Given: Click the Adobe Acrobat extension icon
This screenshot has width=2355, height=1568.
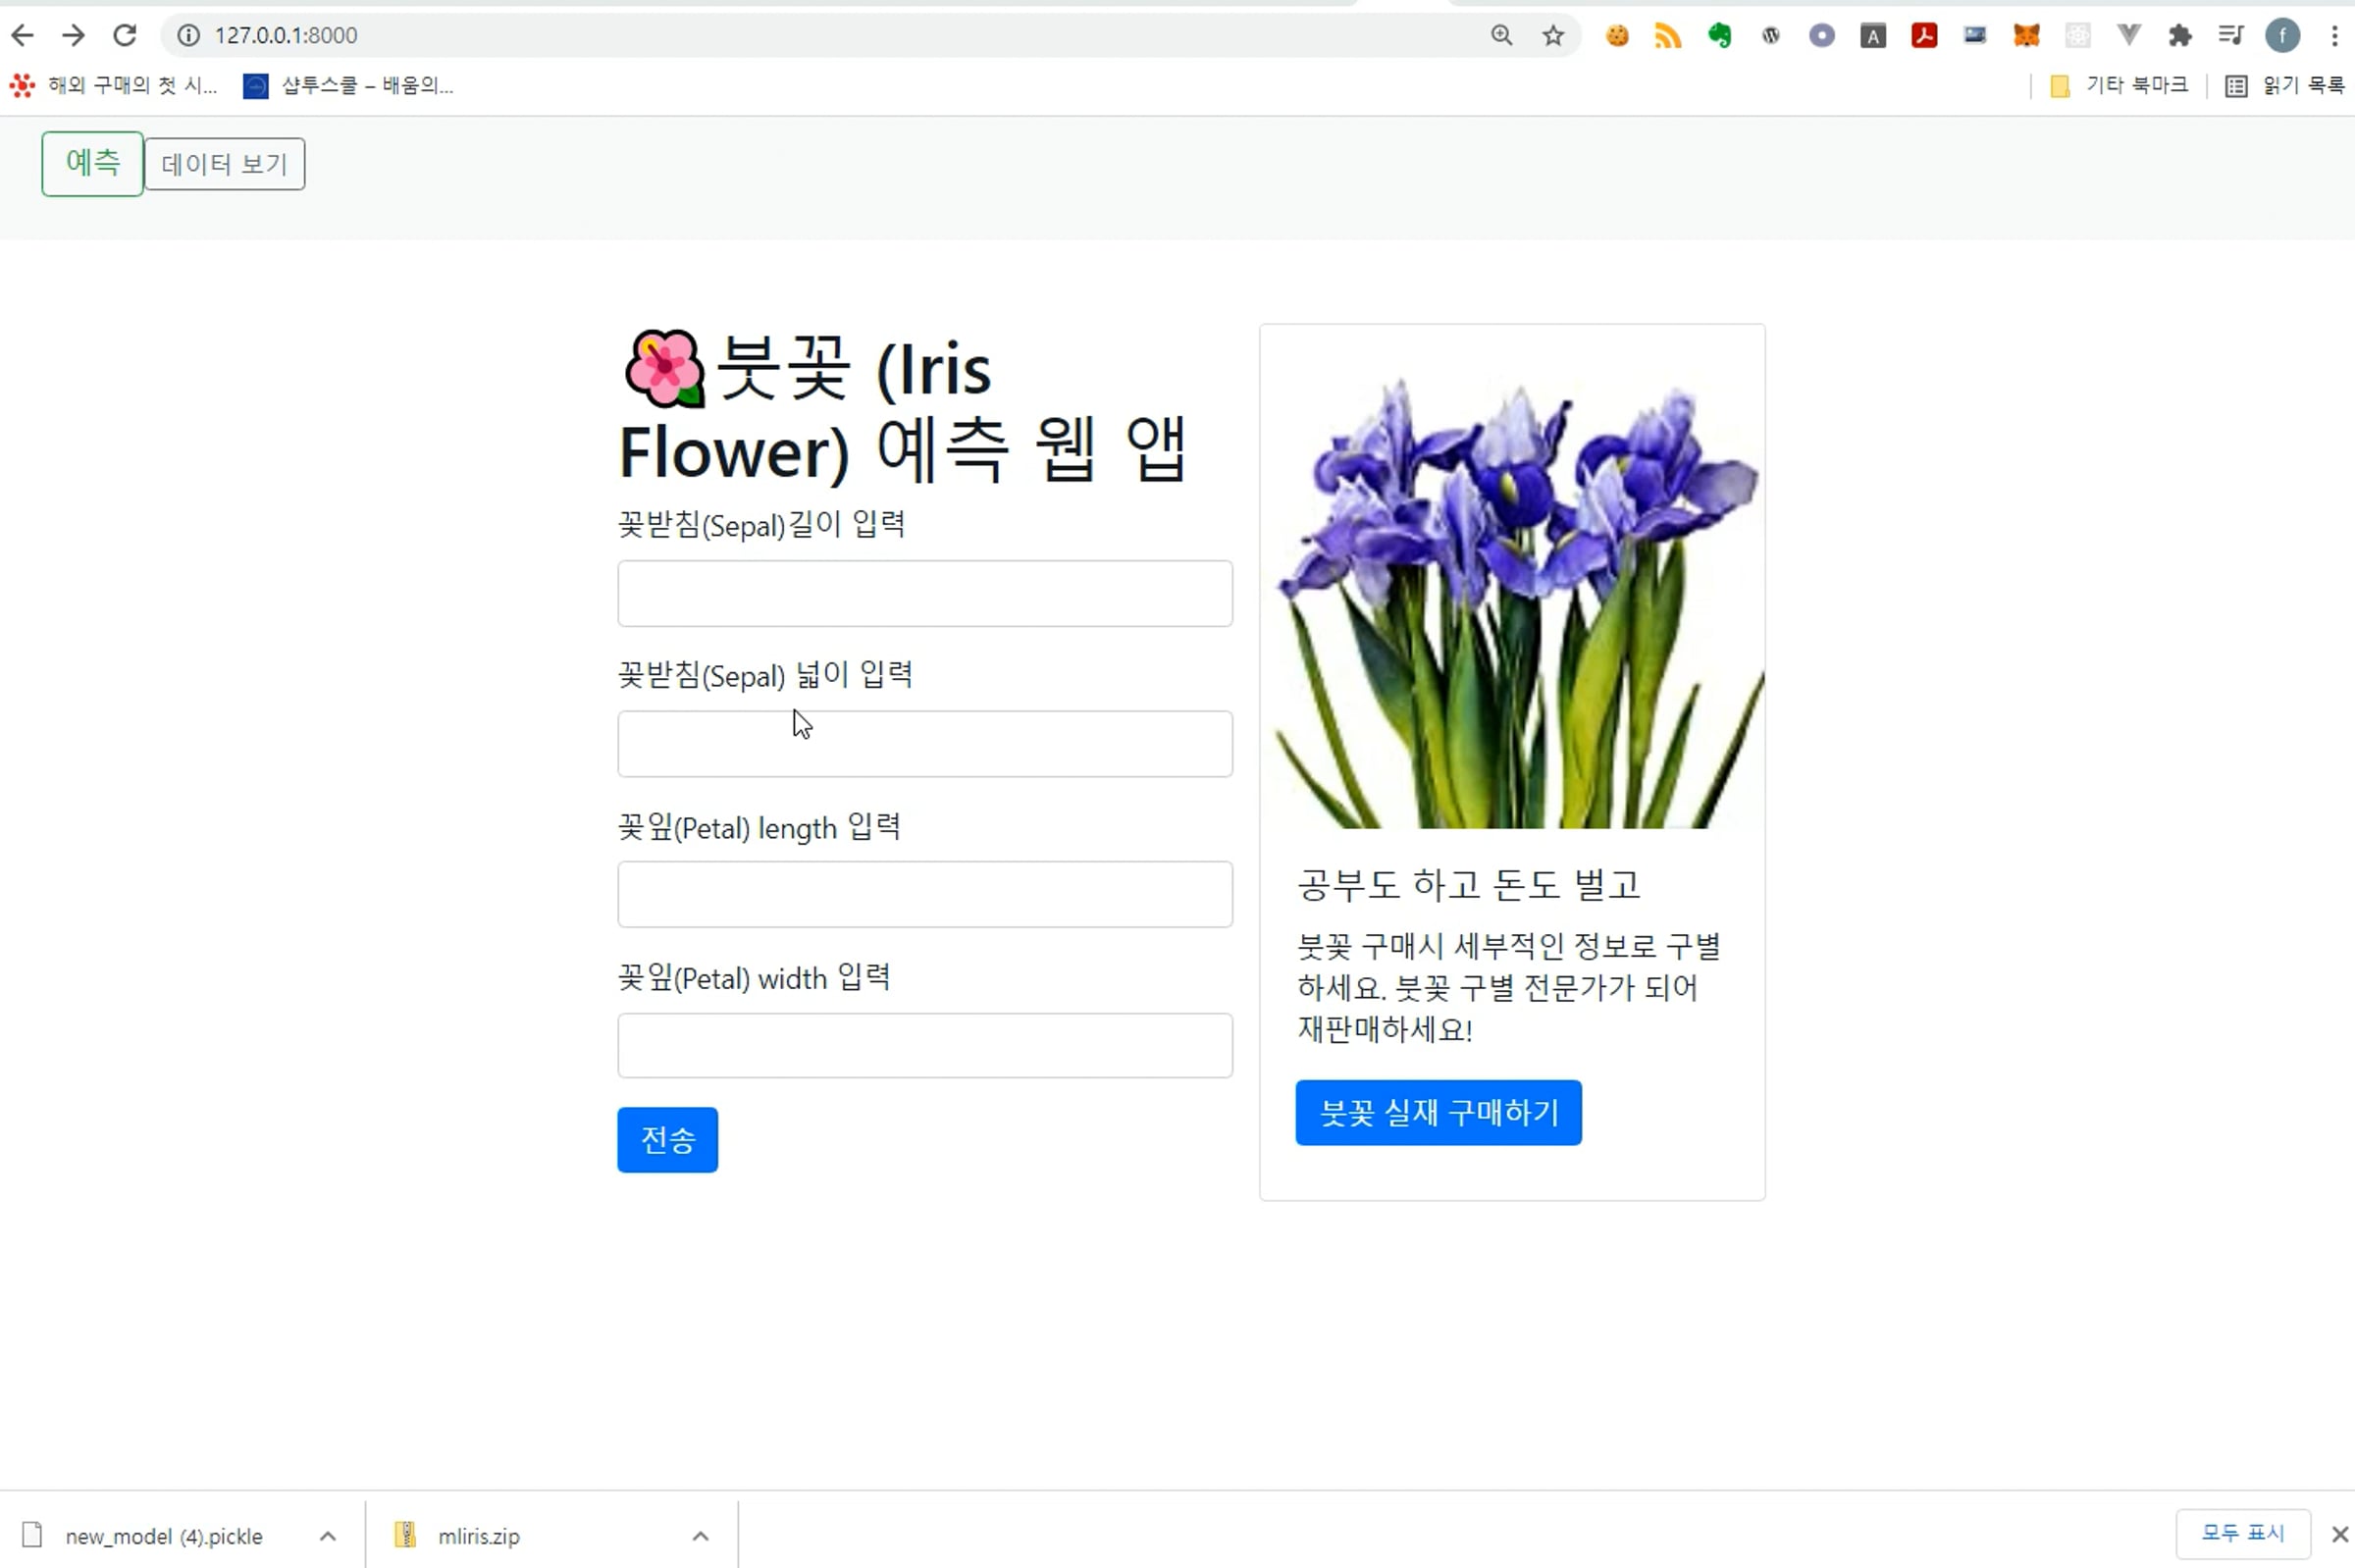Looking at the screenshot, I should pyautogui.click(x=1924, y=36).
